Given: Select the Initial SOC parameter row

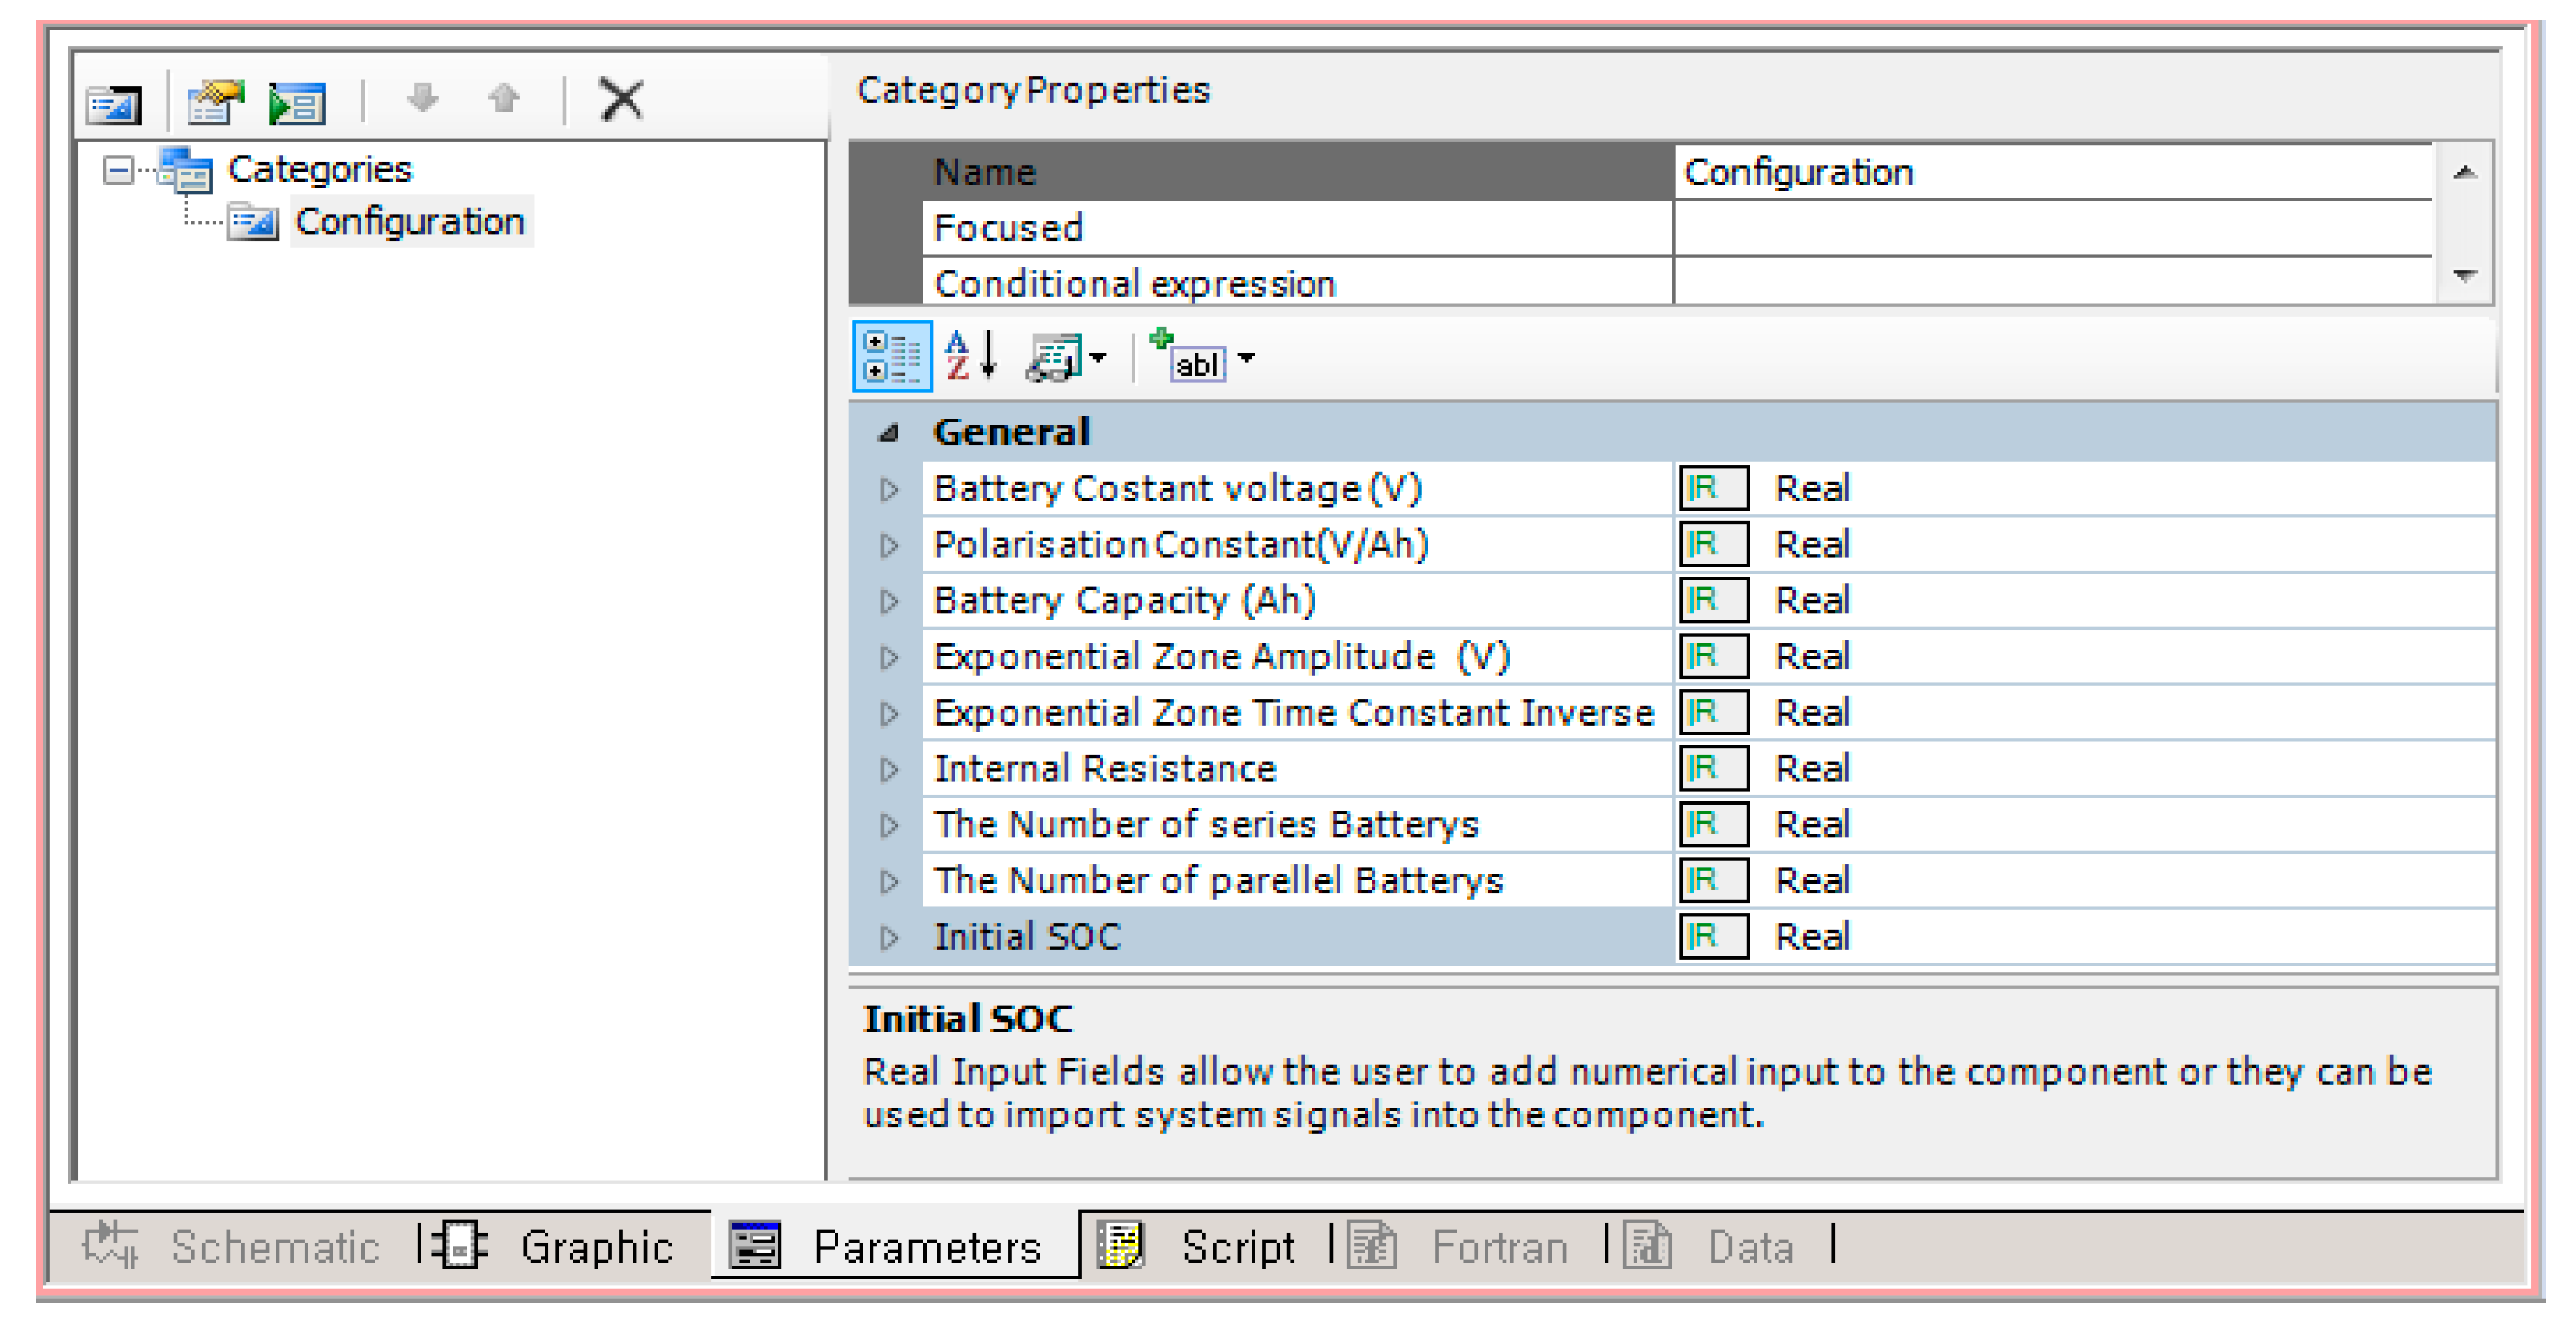Looking at the screenshot, I should coord(1027,937).
